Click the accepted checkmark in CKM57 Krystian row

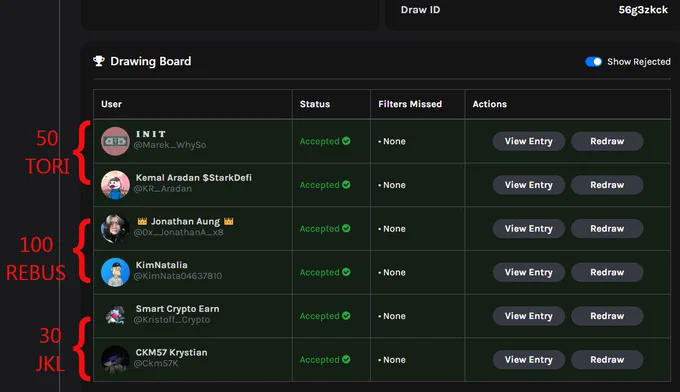346,359
